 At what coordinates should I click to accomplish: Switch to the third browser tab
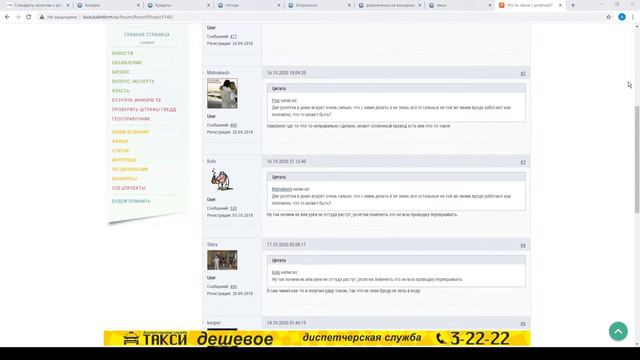coord(178,5)
